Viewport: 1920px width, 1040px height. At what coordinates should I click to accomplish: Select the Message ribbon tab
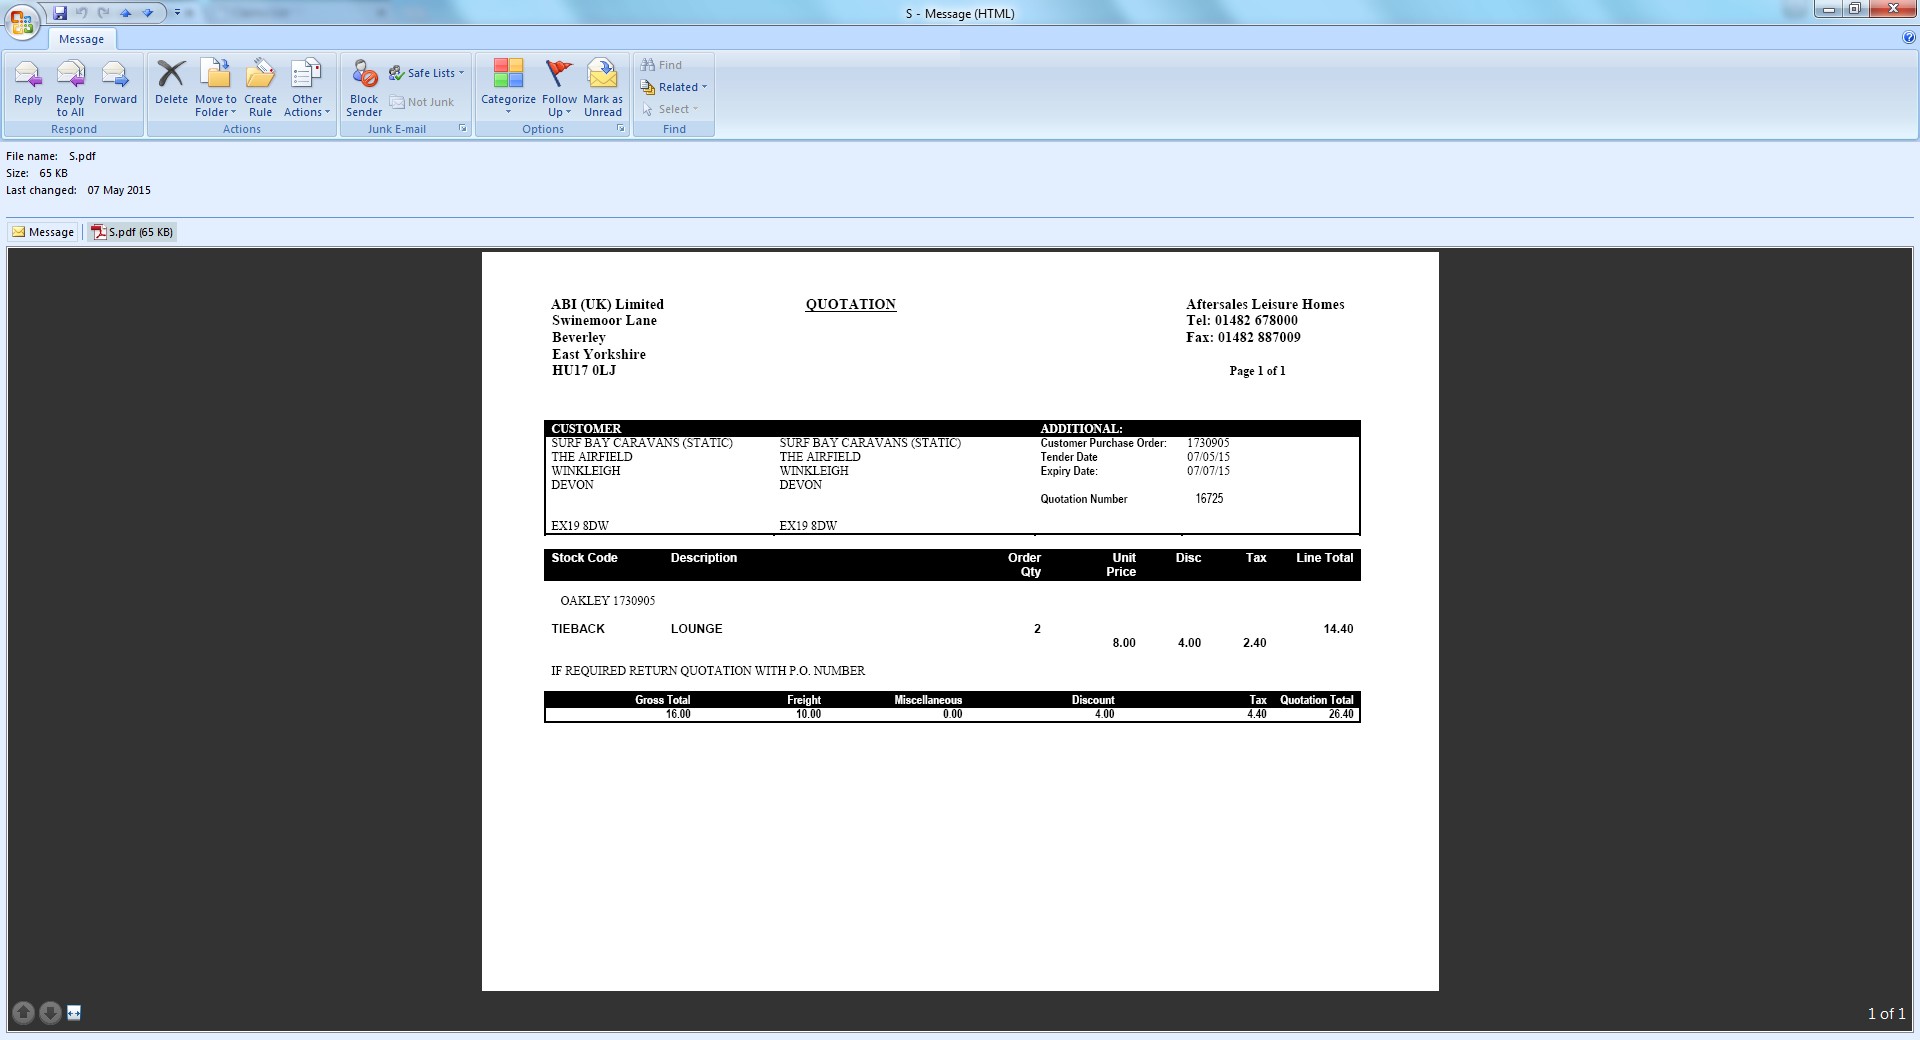point(82,39)
